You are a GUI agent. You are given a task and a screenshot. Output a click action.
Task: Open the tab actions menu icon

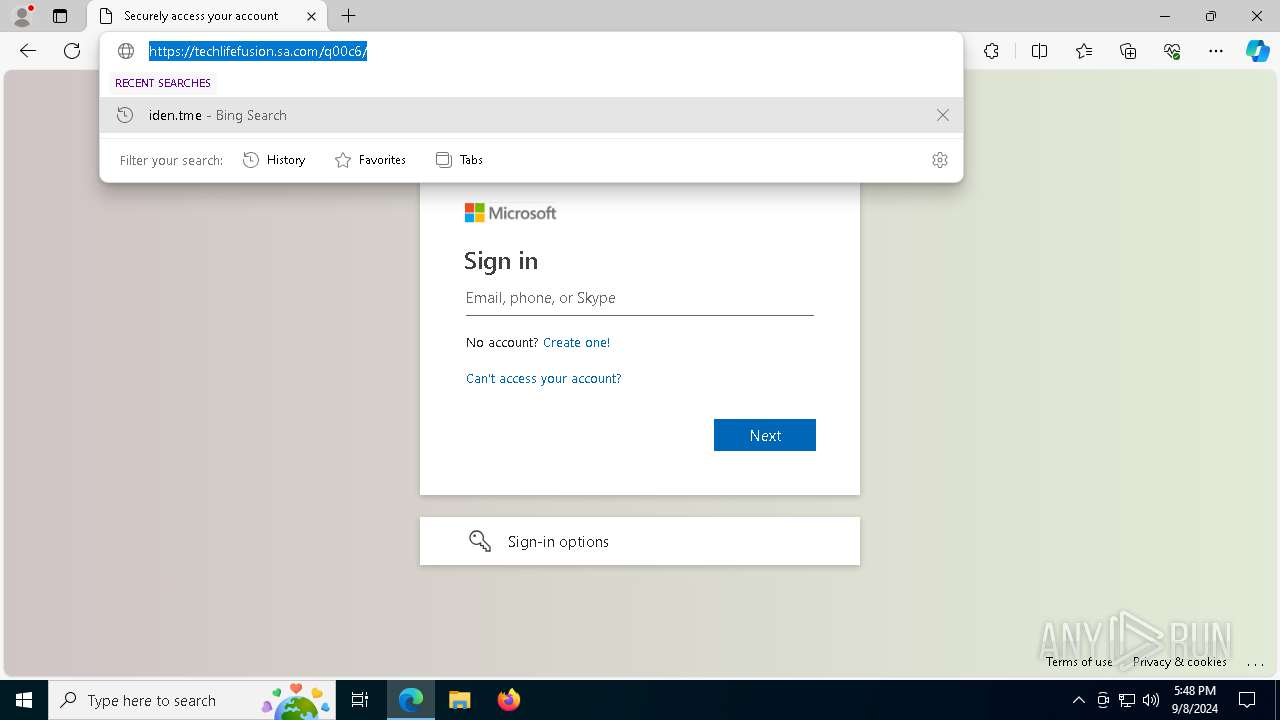[x=60, y=16]
